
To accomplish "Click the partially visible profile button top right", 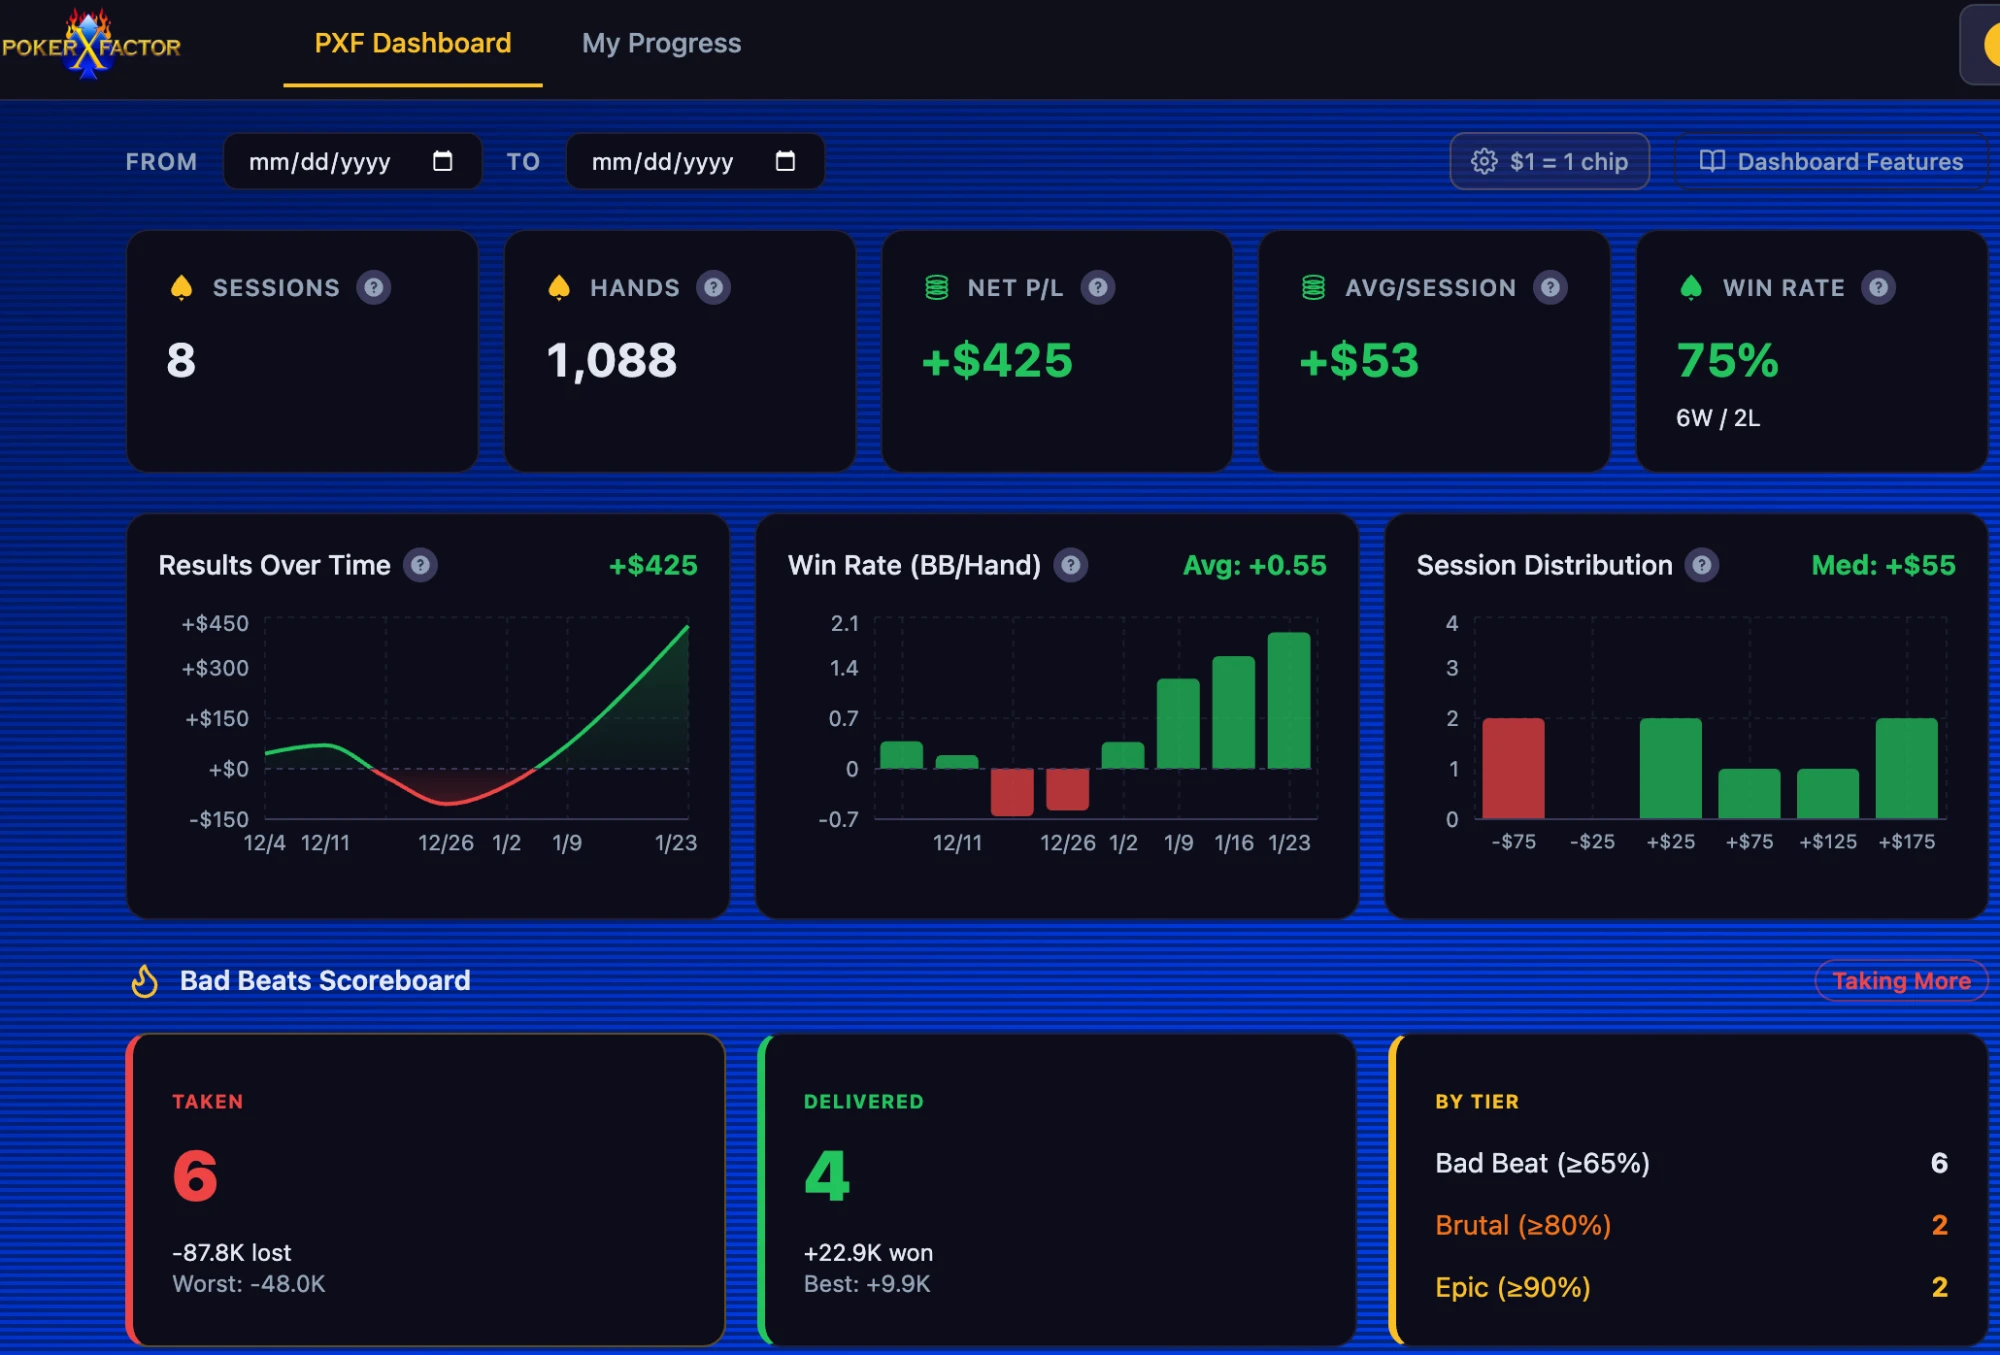I will (1981, 45).
